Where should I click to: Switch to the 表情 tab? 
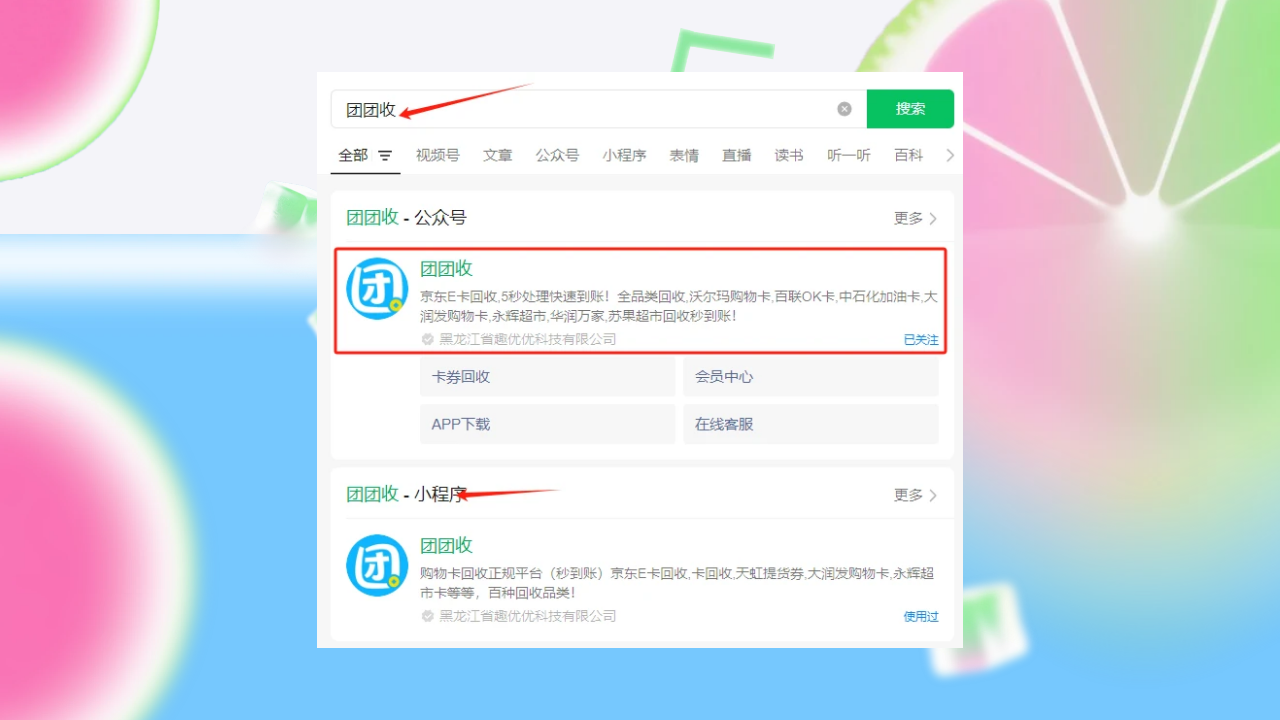click(684, 155)
